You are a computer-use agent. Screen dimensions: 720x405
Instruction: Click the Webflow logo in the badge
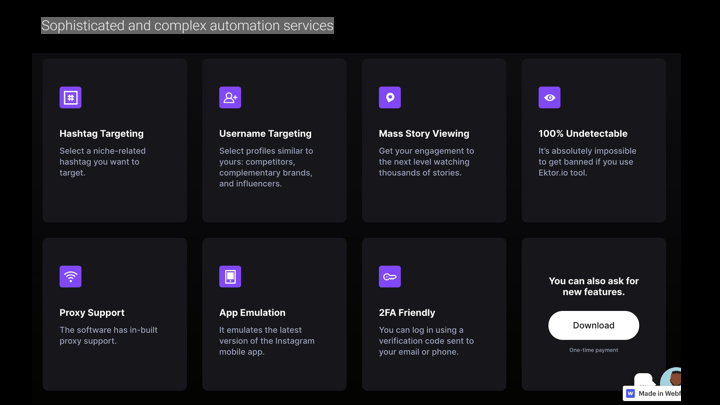pos(631,394)
